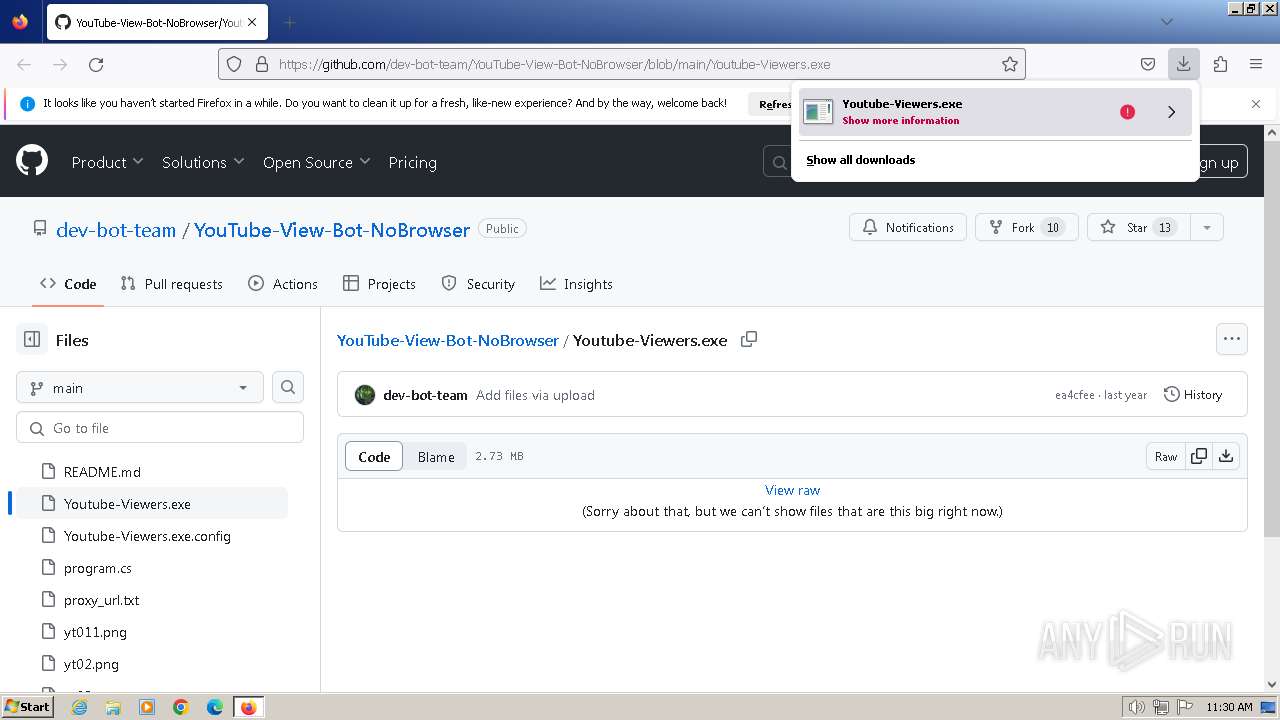Open the new tab plus button

[x=289, y=22]
